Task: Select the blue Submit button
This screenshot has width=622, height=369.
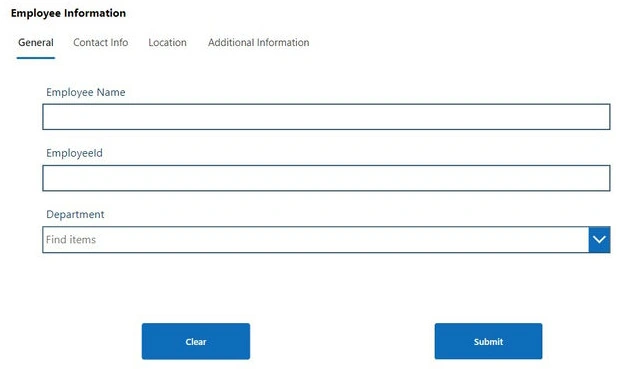Action: (x=488, y=341)
